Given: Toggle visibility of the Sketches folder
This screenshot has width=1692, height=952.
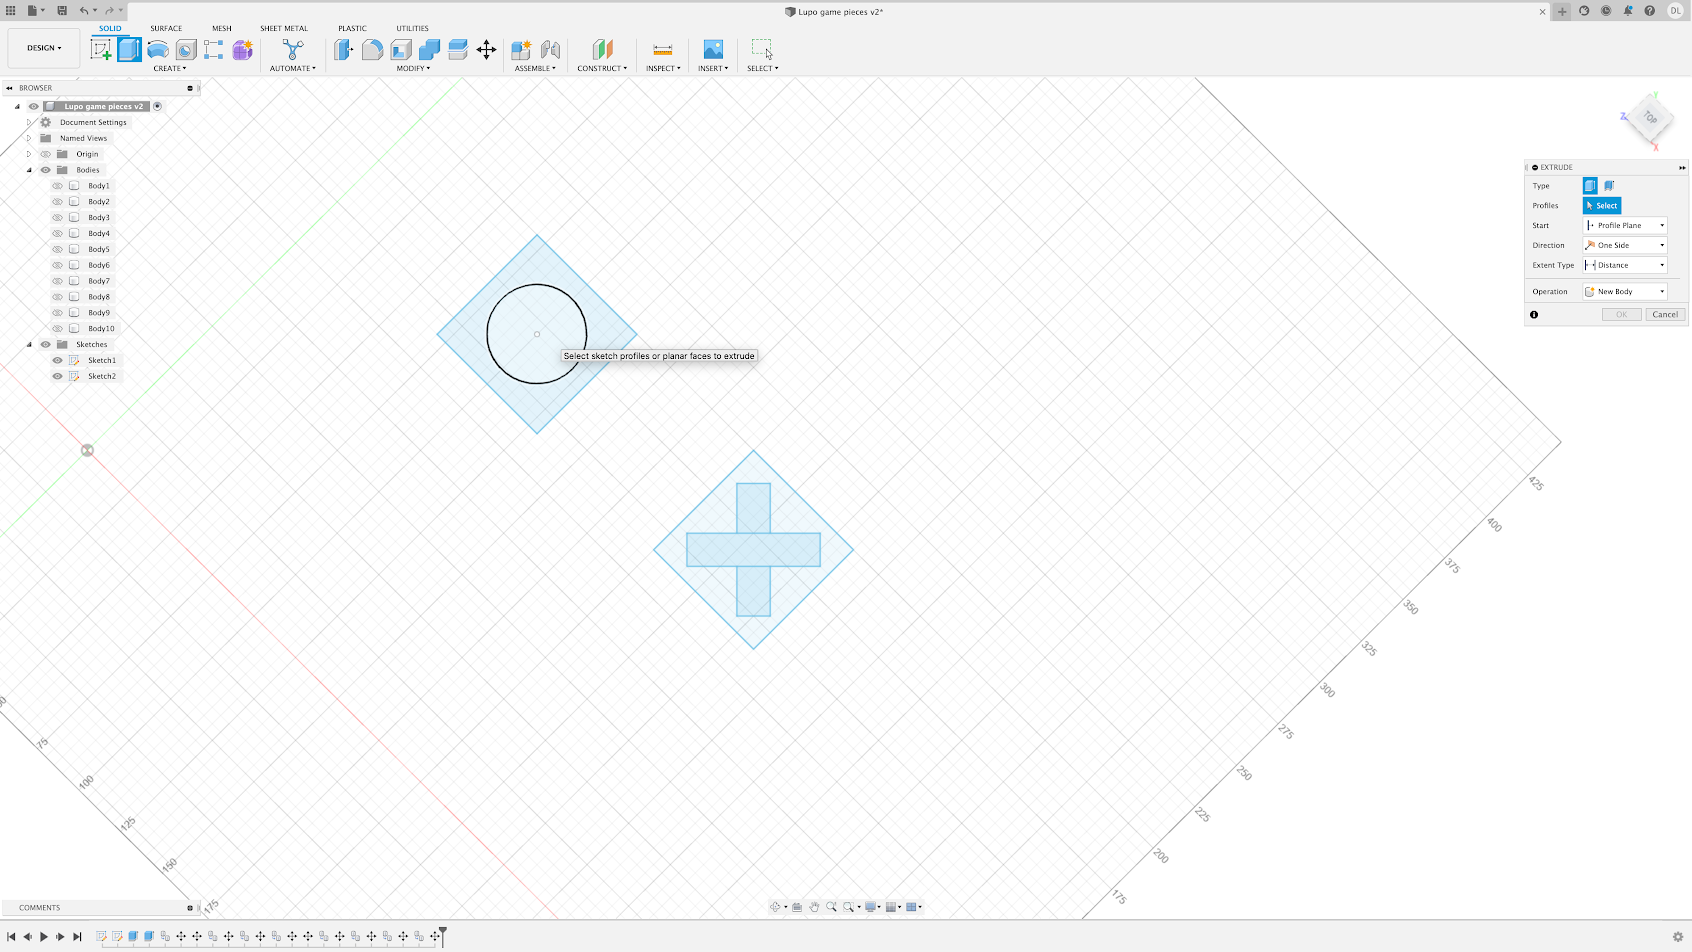Looking at the screenshot, I should 45,344.
